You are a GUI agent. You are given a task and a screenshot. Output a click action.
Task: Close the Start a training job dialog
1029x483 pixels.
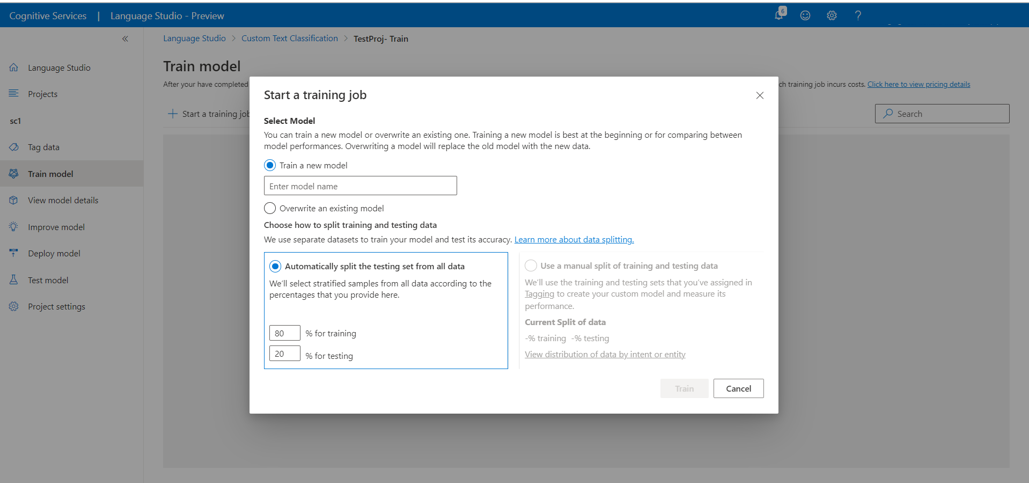point(760,95)
